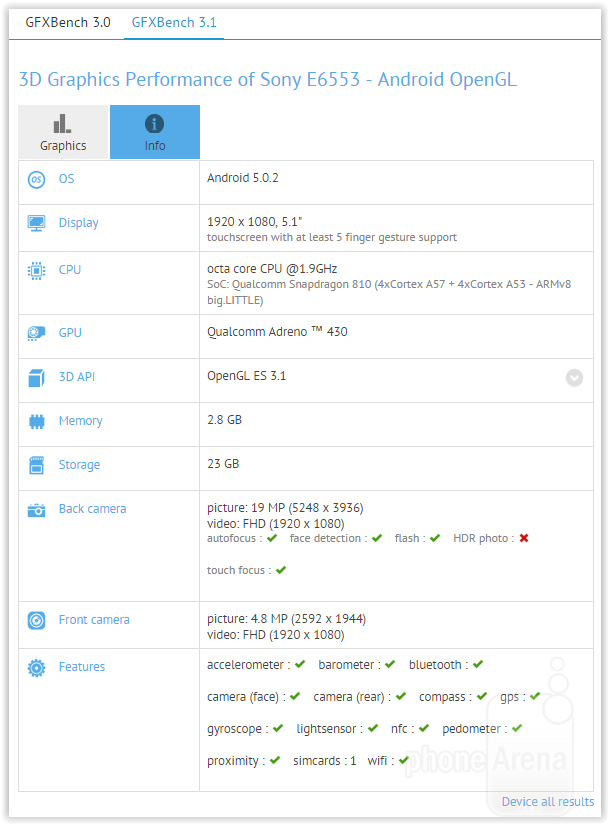Click the Back camera icon
Image resolution: width=609 pixels, height=825 pixels.
pyautogui.click(x=36, y=509)
